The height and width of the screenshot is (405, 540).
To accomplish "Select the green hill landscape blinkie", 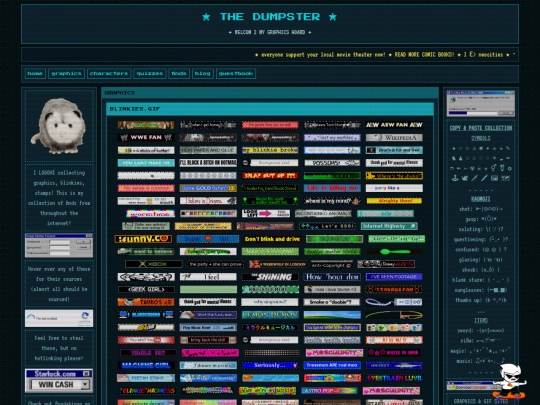I will pyautogui.click(x=332, y=315).
